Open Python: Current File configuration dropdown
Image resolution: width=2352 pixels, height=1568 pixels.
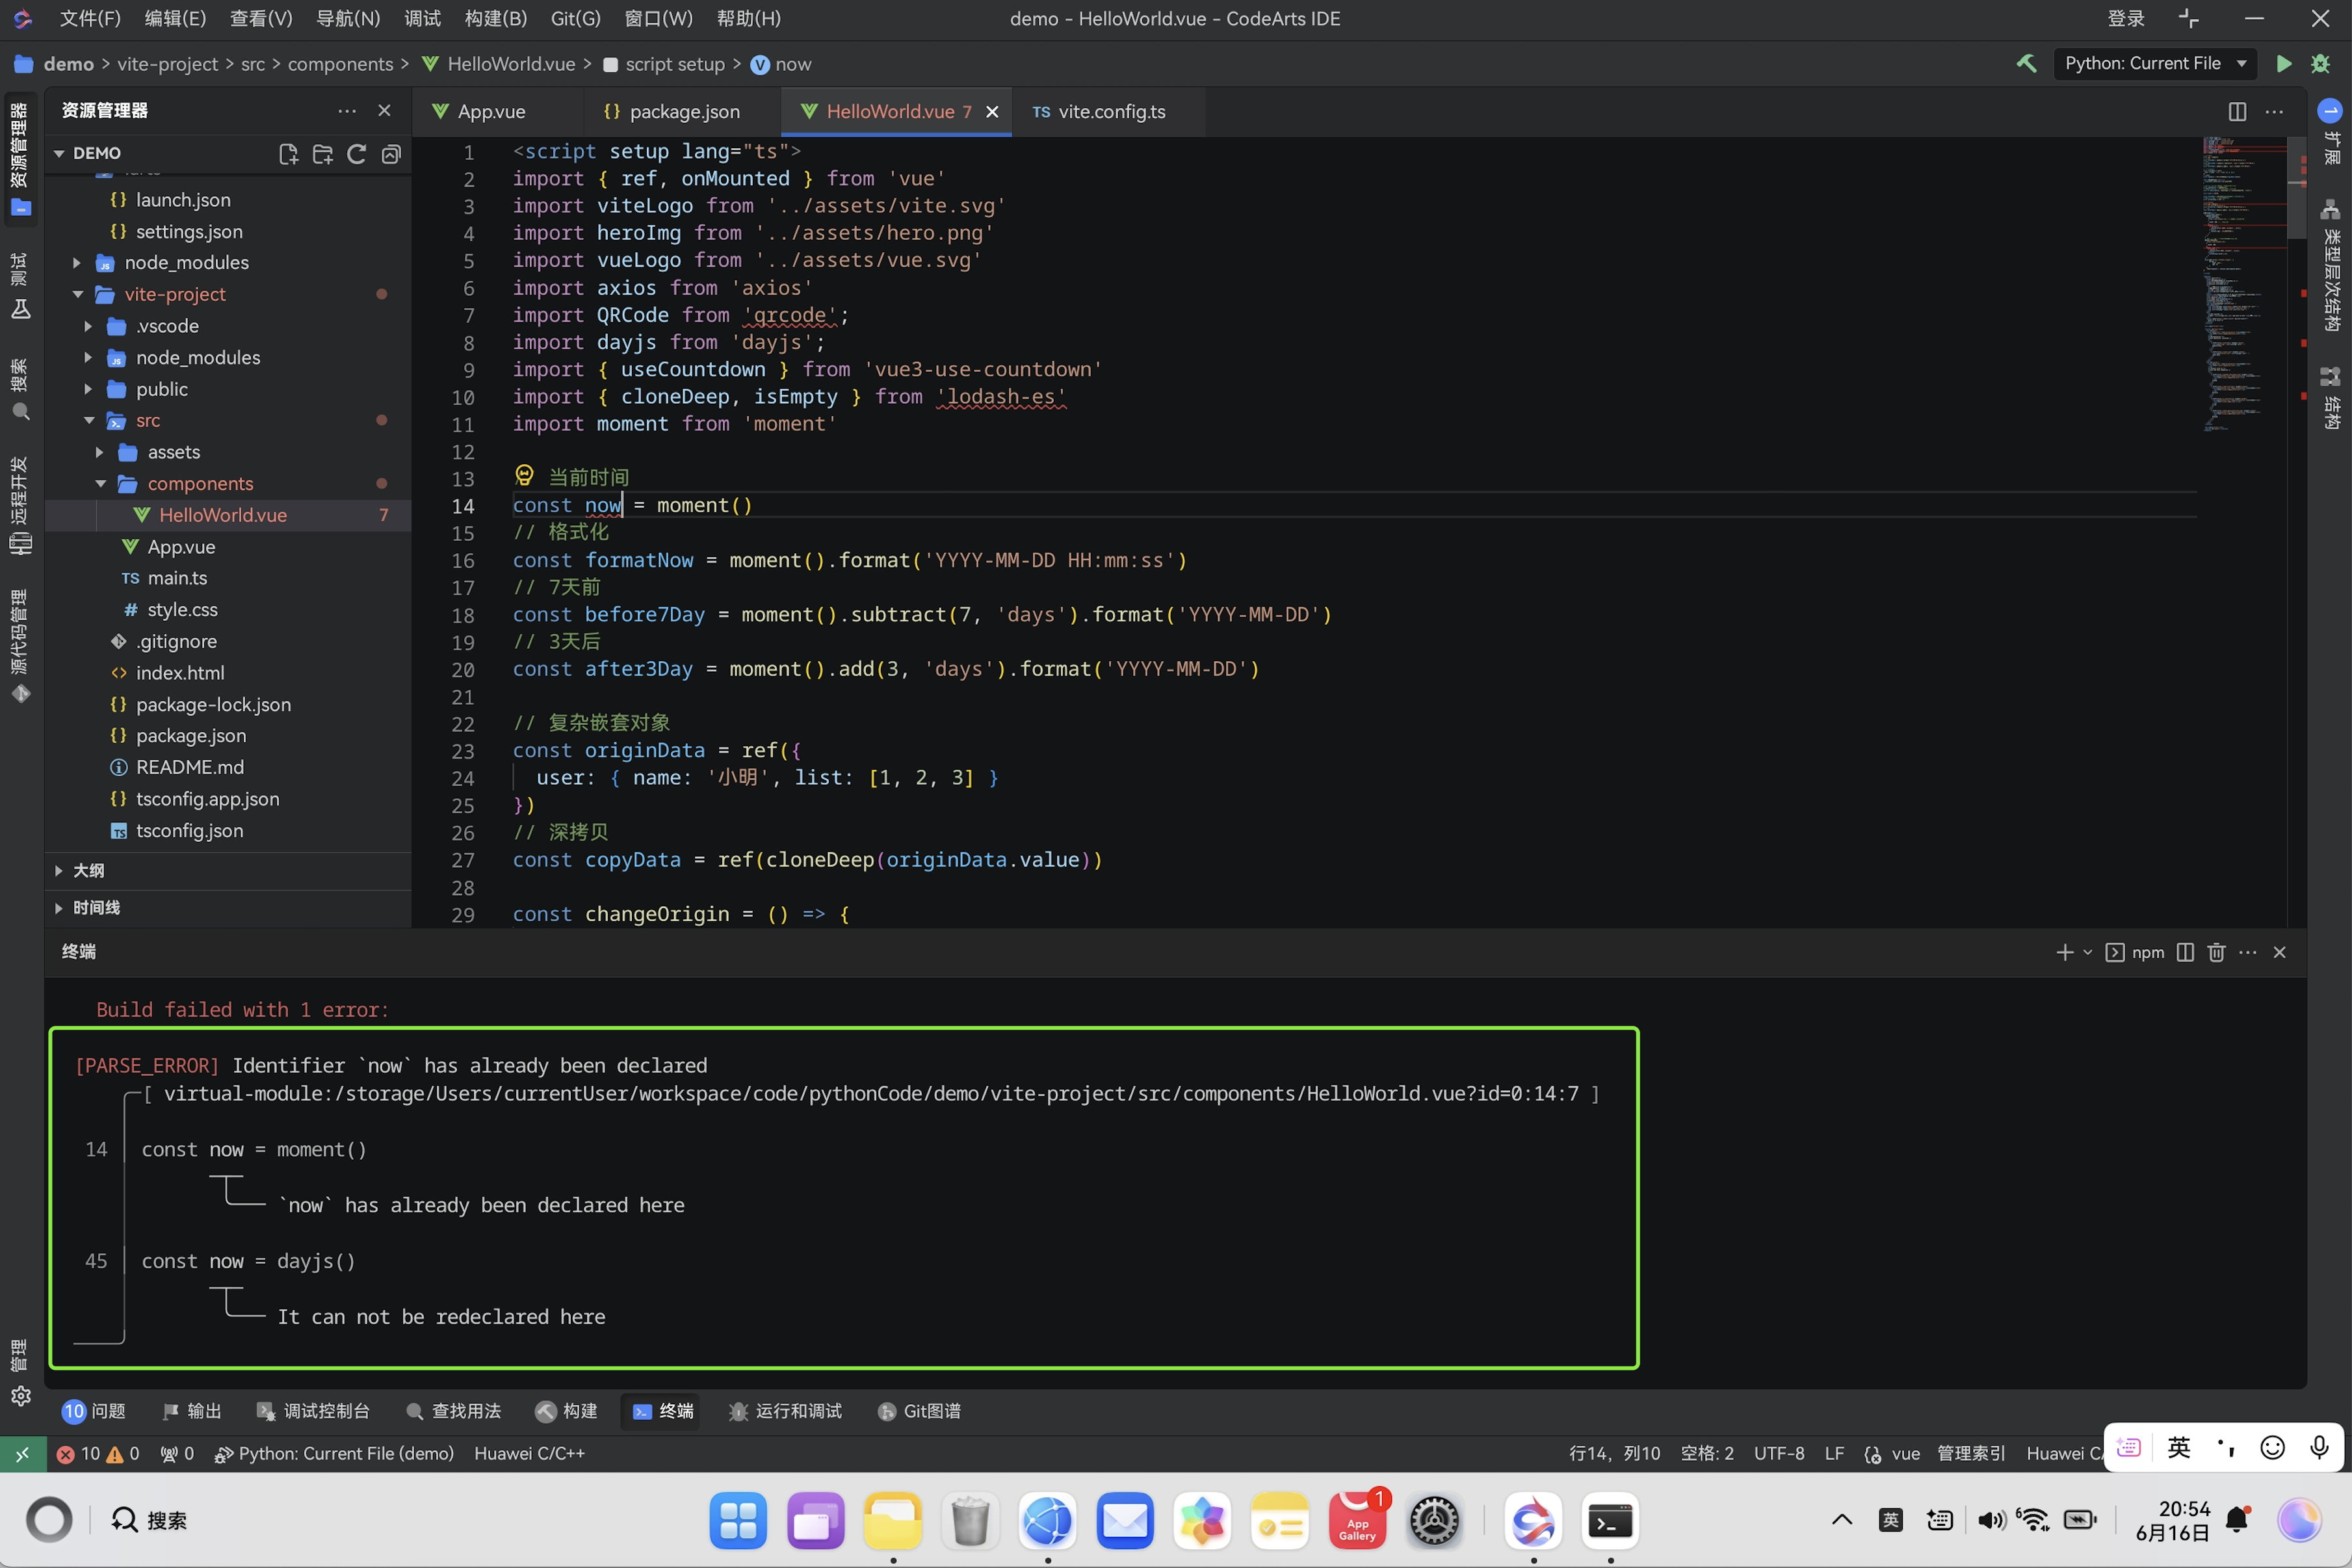pyautogui.click(x=2155, y=63)
